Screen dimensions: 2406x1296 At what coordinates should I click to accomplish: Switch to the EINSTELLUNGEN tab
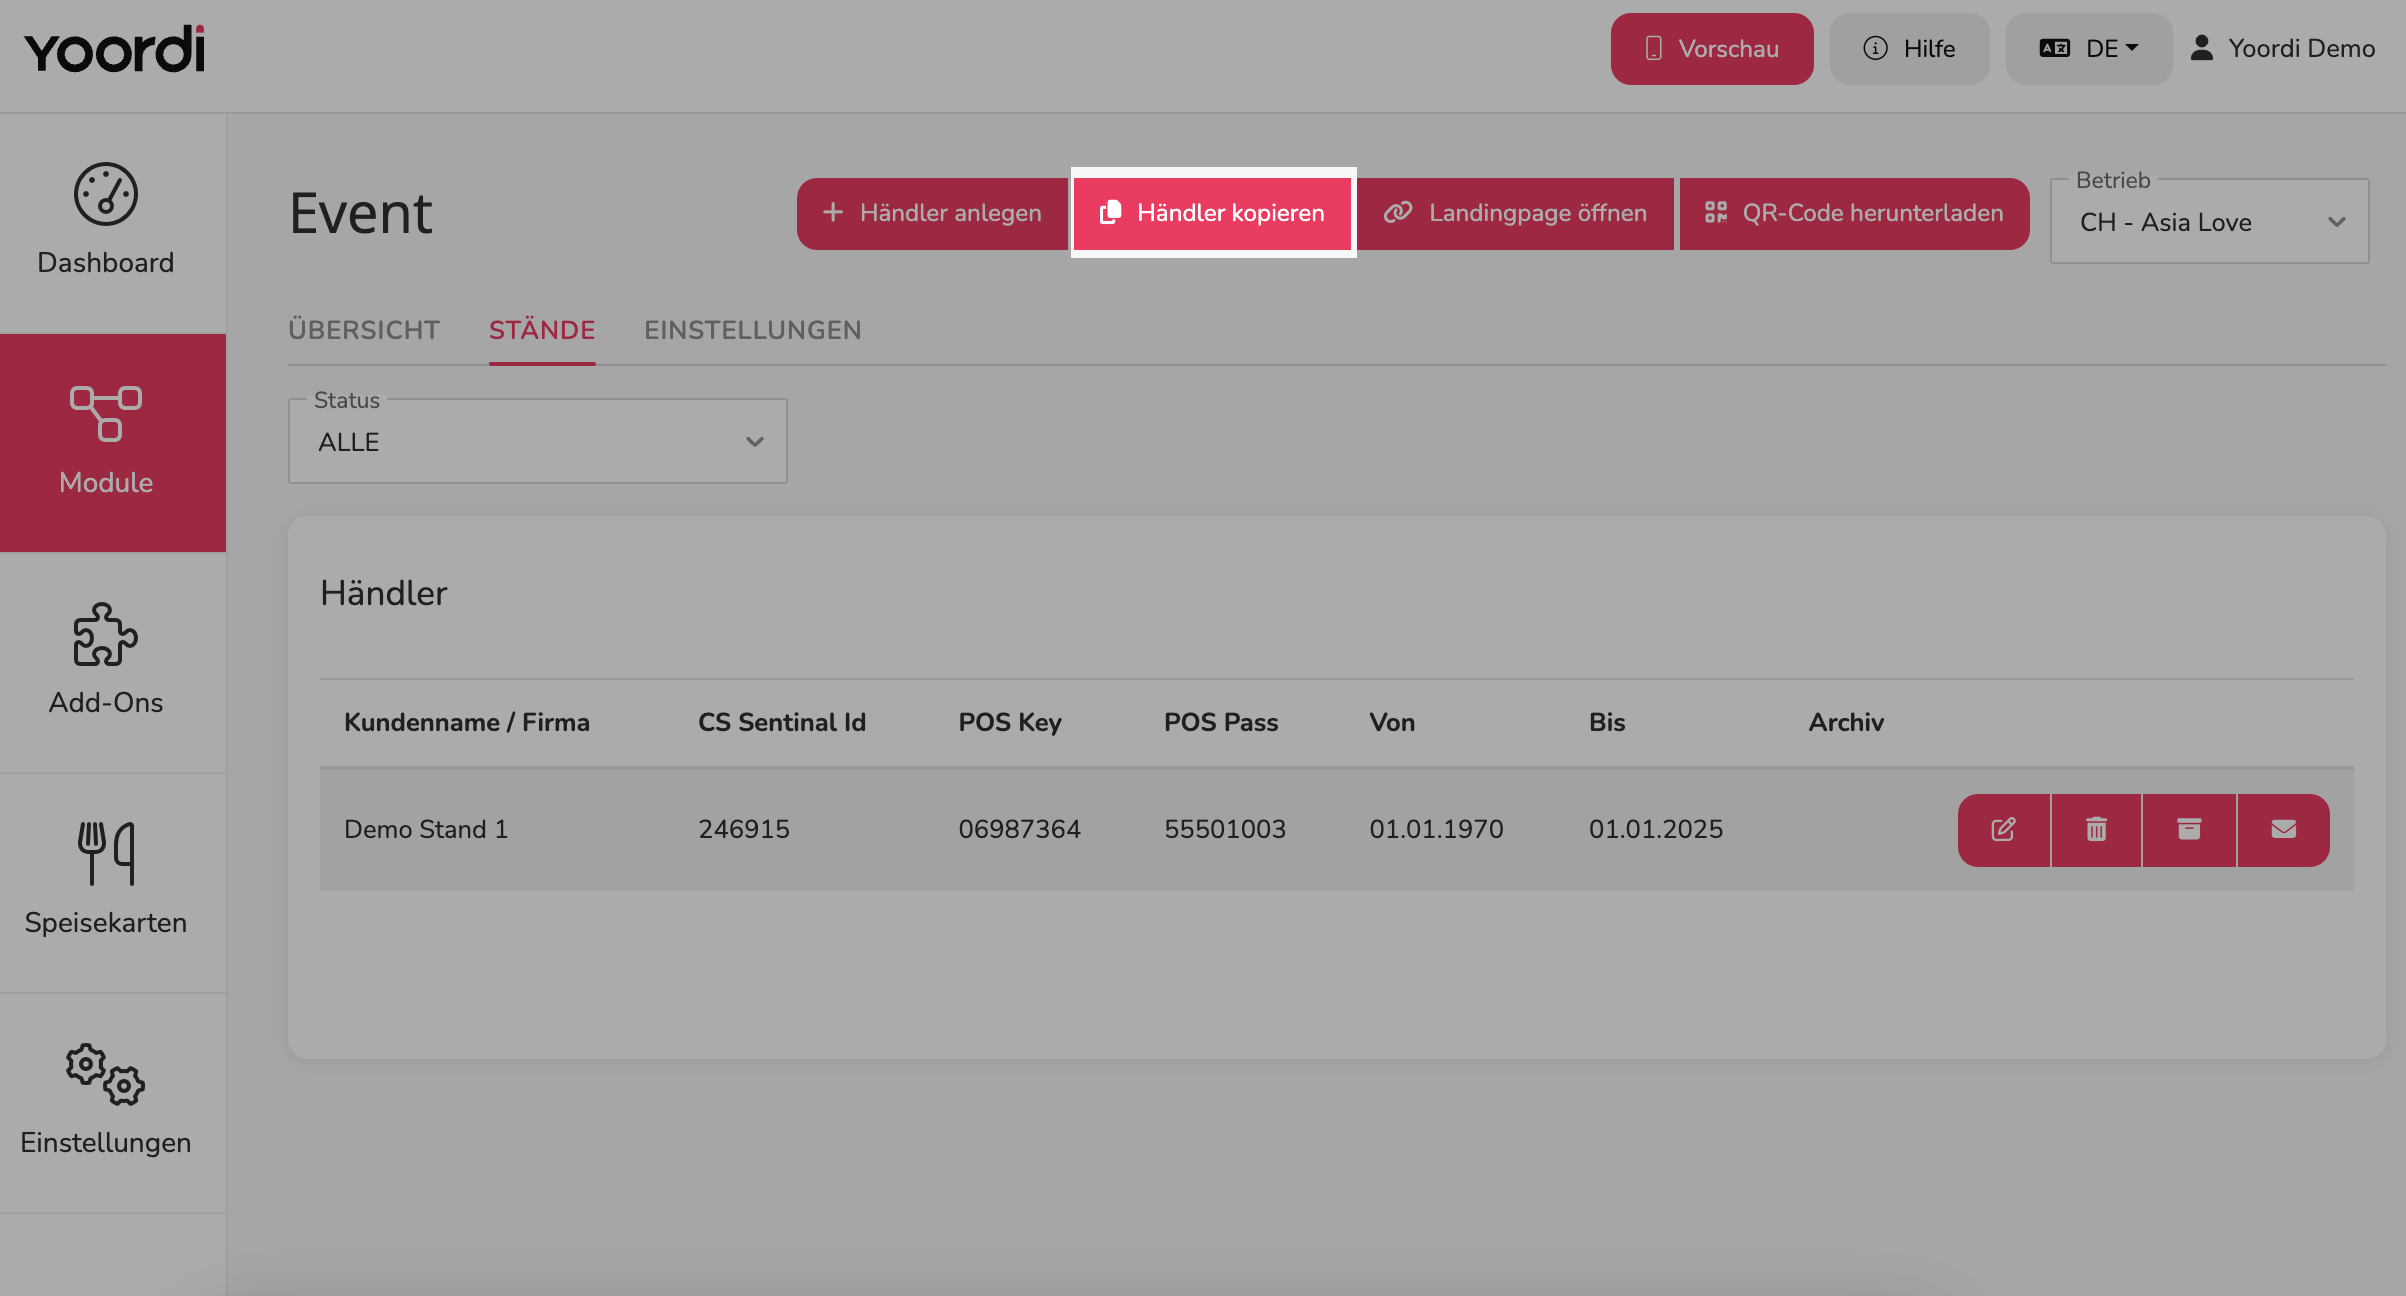pos(753,330)
